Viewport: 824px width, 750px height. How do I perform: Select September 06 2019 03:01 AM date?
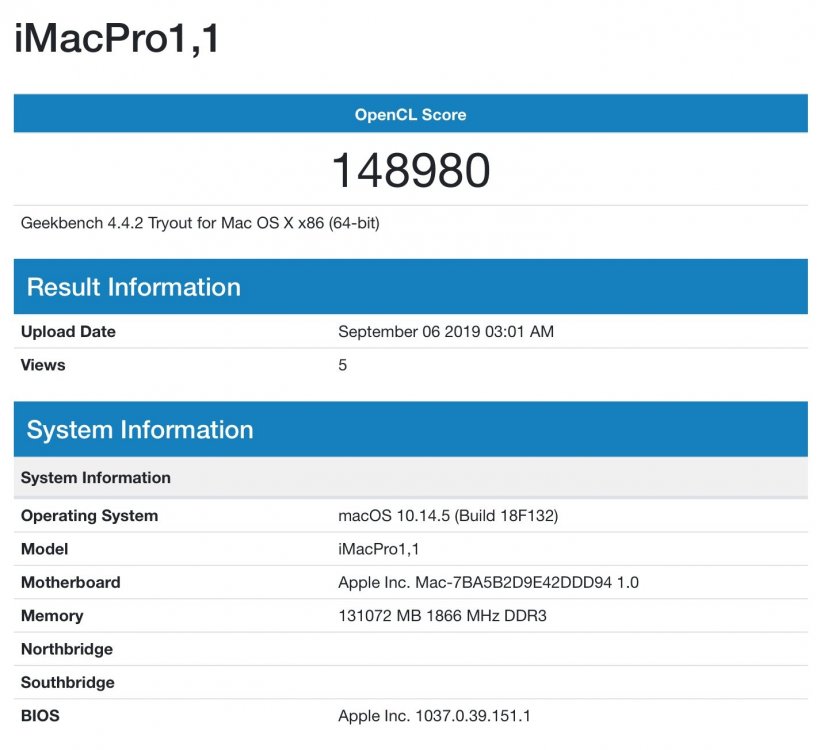[446, 332]
